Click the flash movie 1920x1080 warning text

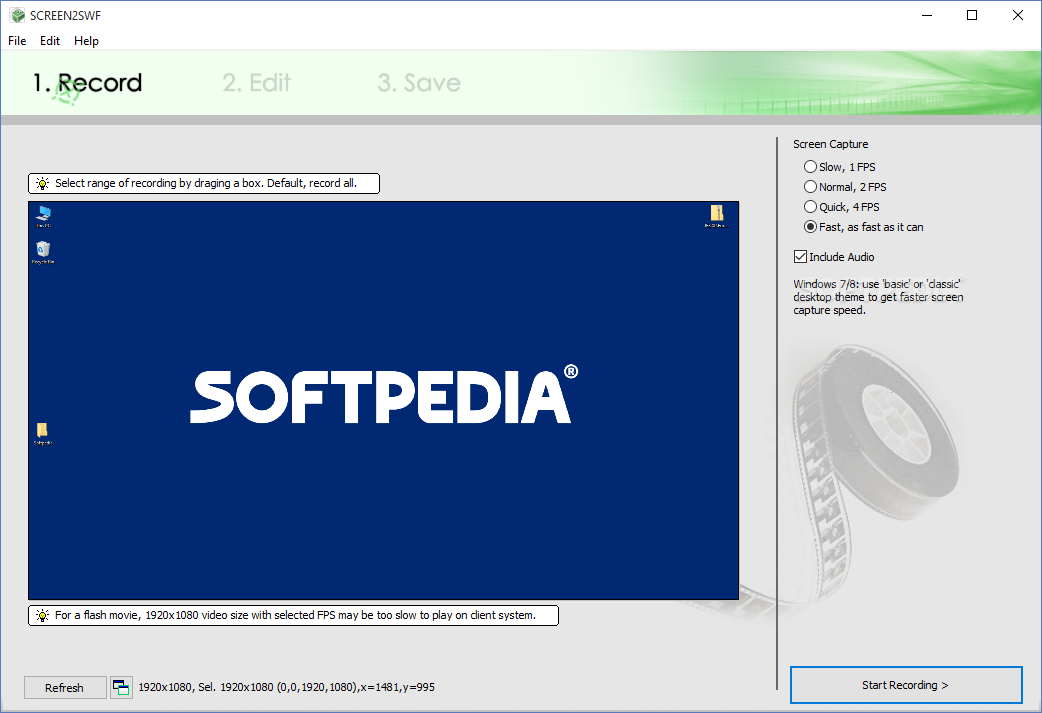coord(296,615)
